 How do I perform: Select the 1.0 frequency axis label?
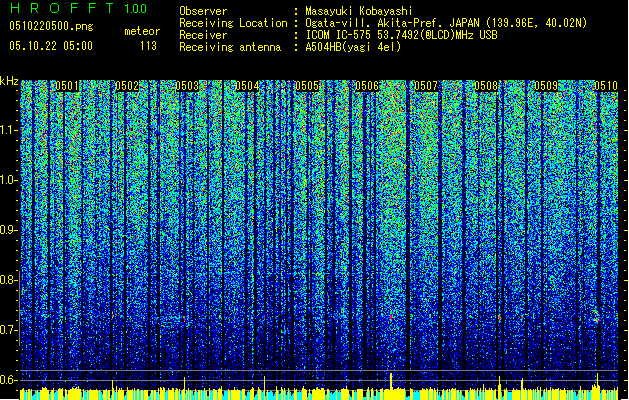pyautogui.click(x=10, y=180)
